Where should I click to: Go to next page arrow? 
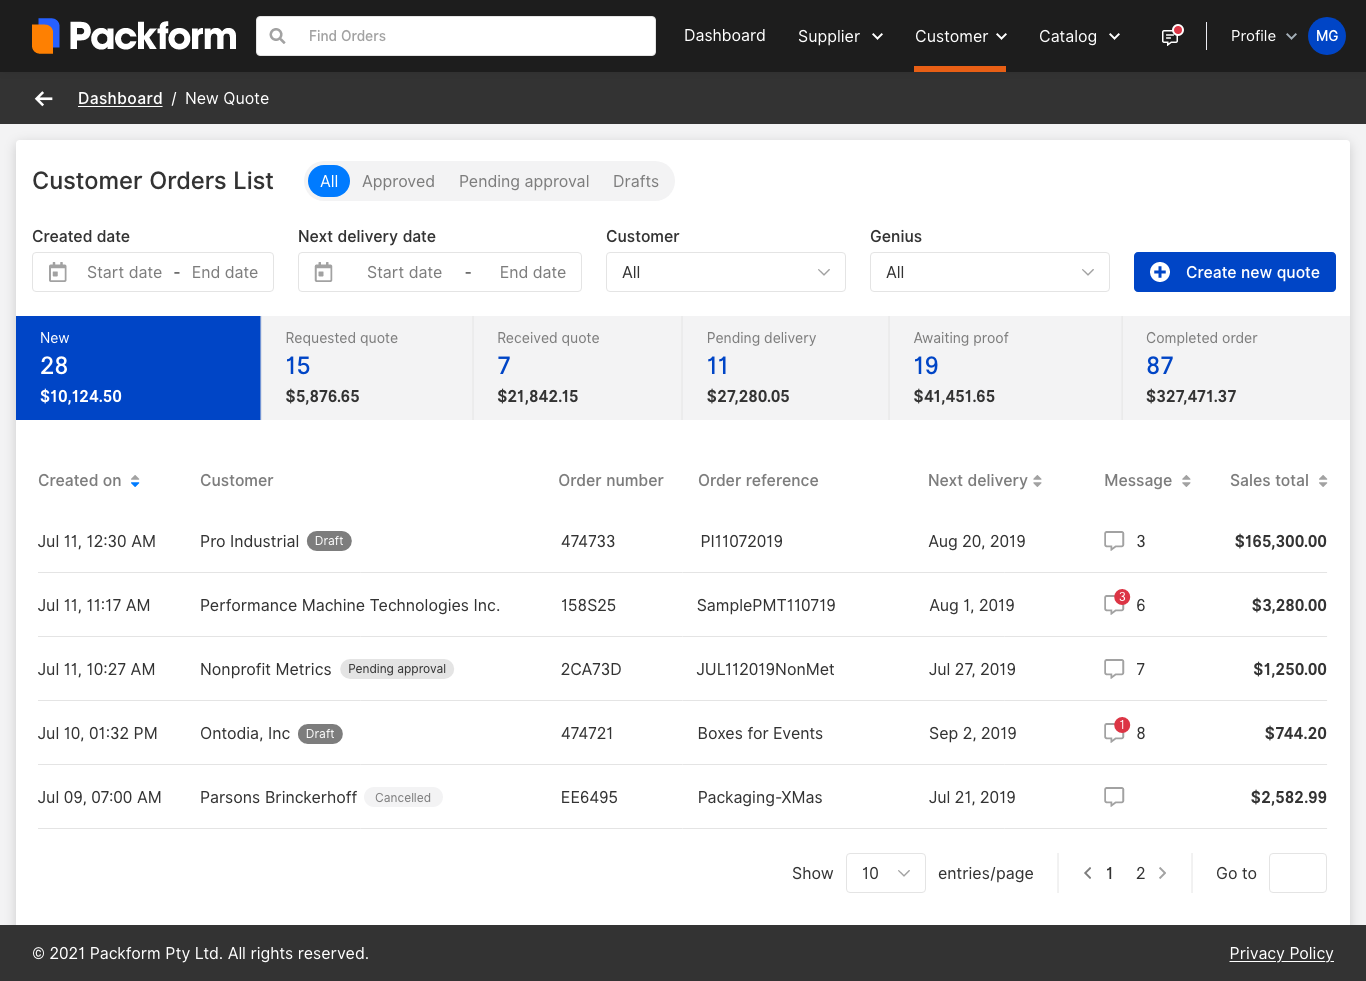[x=1163, y=873]
